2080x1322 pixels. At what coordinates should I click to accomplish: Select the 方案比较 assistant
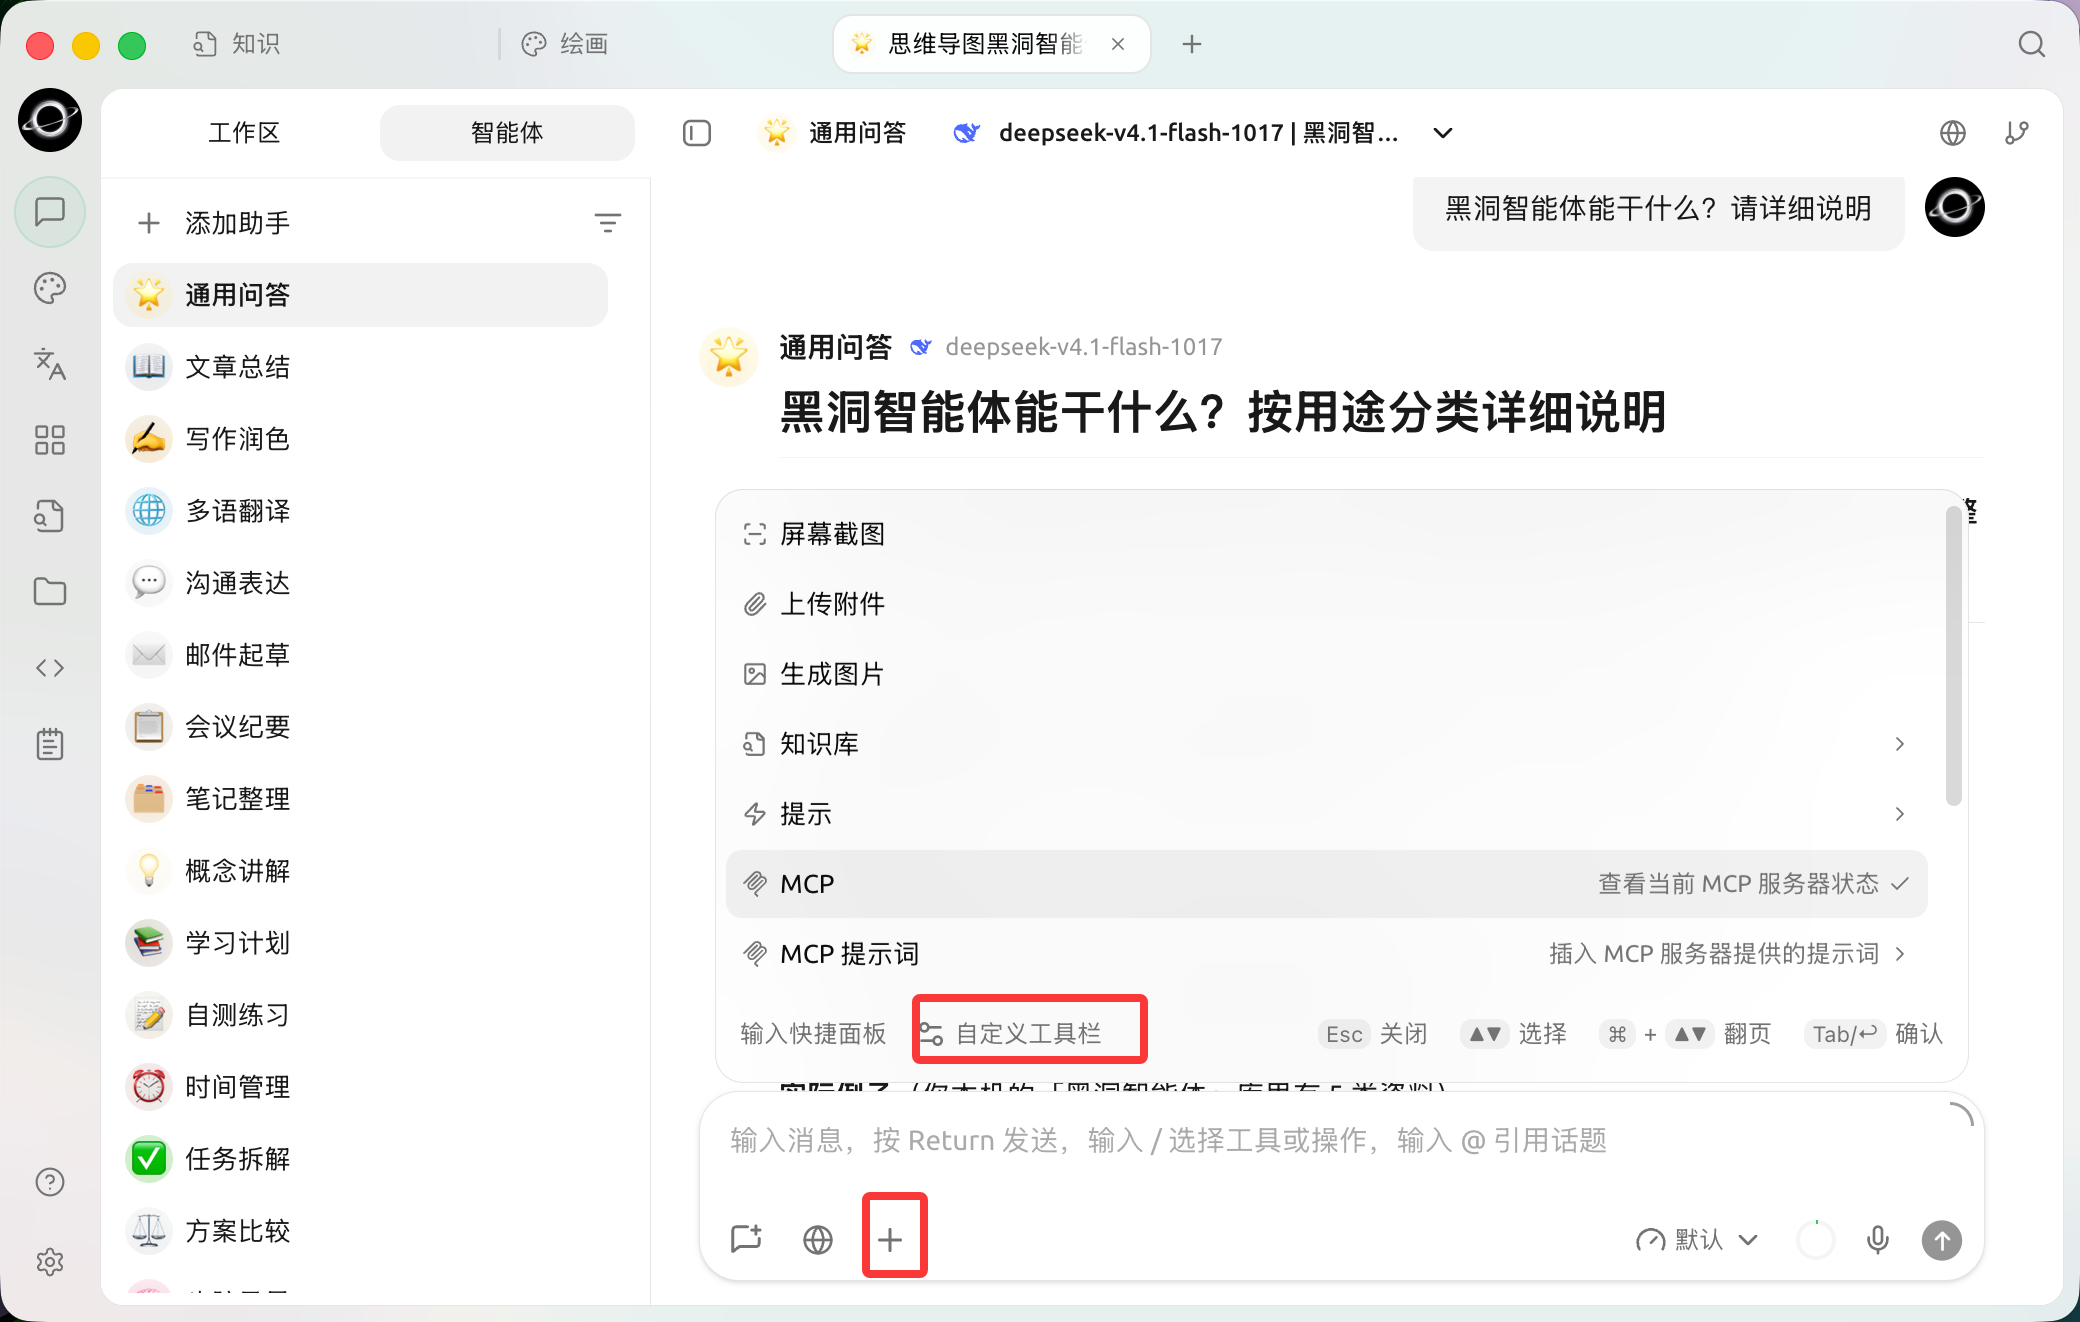[x=361, y=1231]
